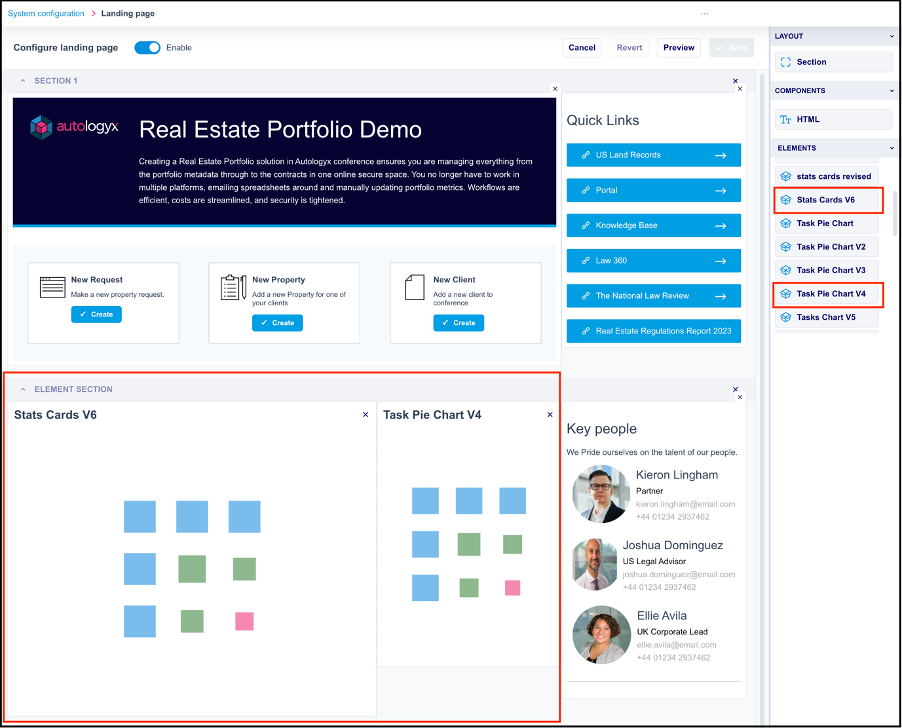902x728 pixels.
Task: Click Joshua Dominguez's profile photo
Action: coord(595,565)
